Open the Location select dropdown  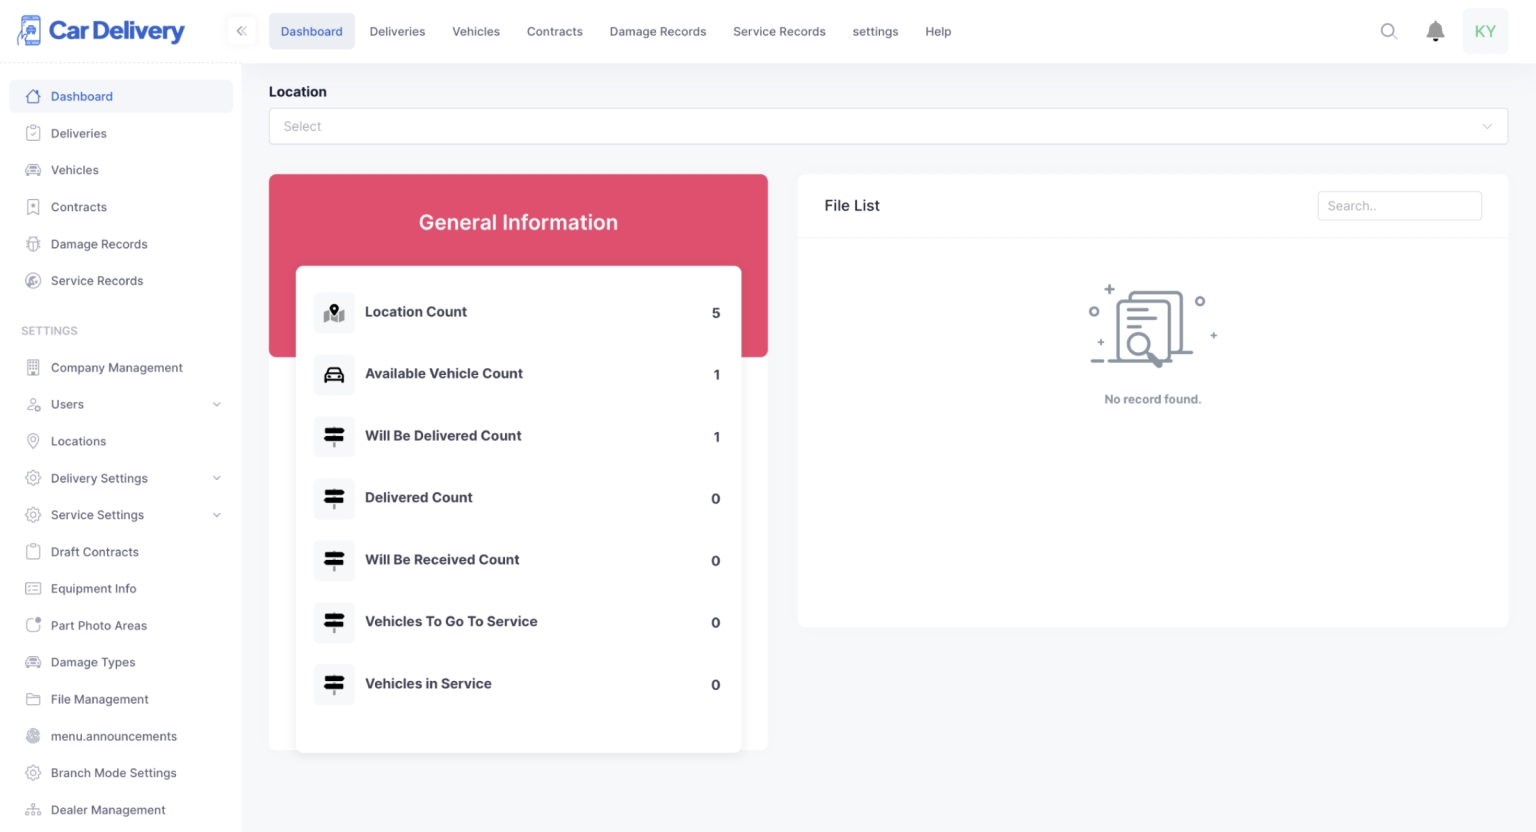888,126
